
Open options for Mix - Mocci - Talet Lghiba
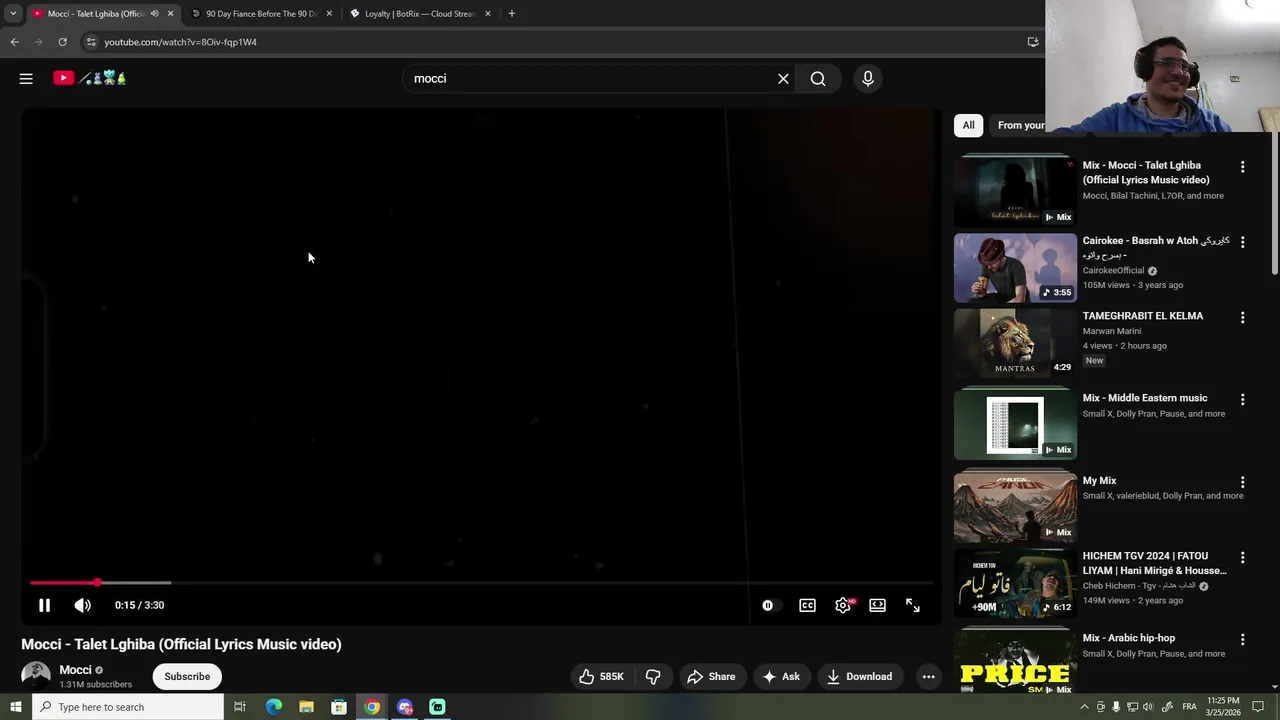coord(1242,167)
